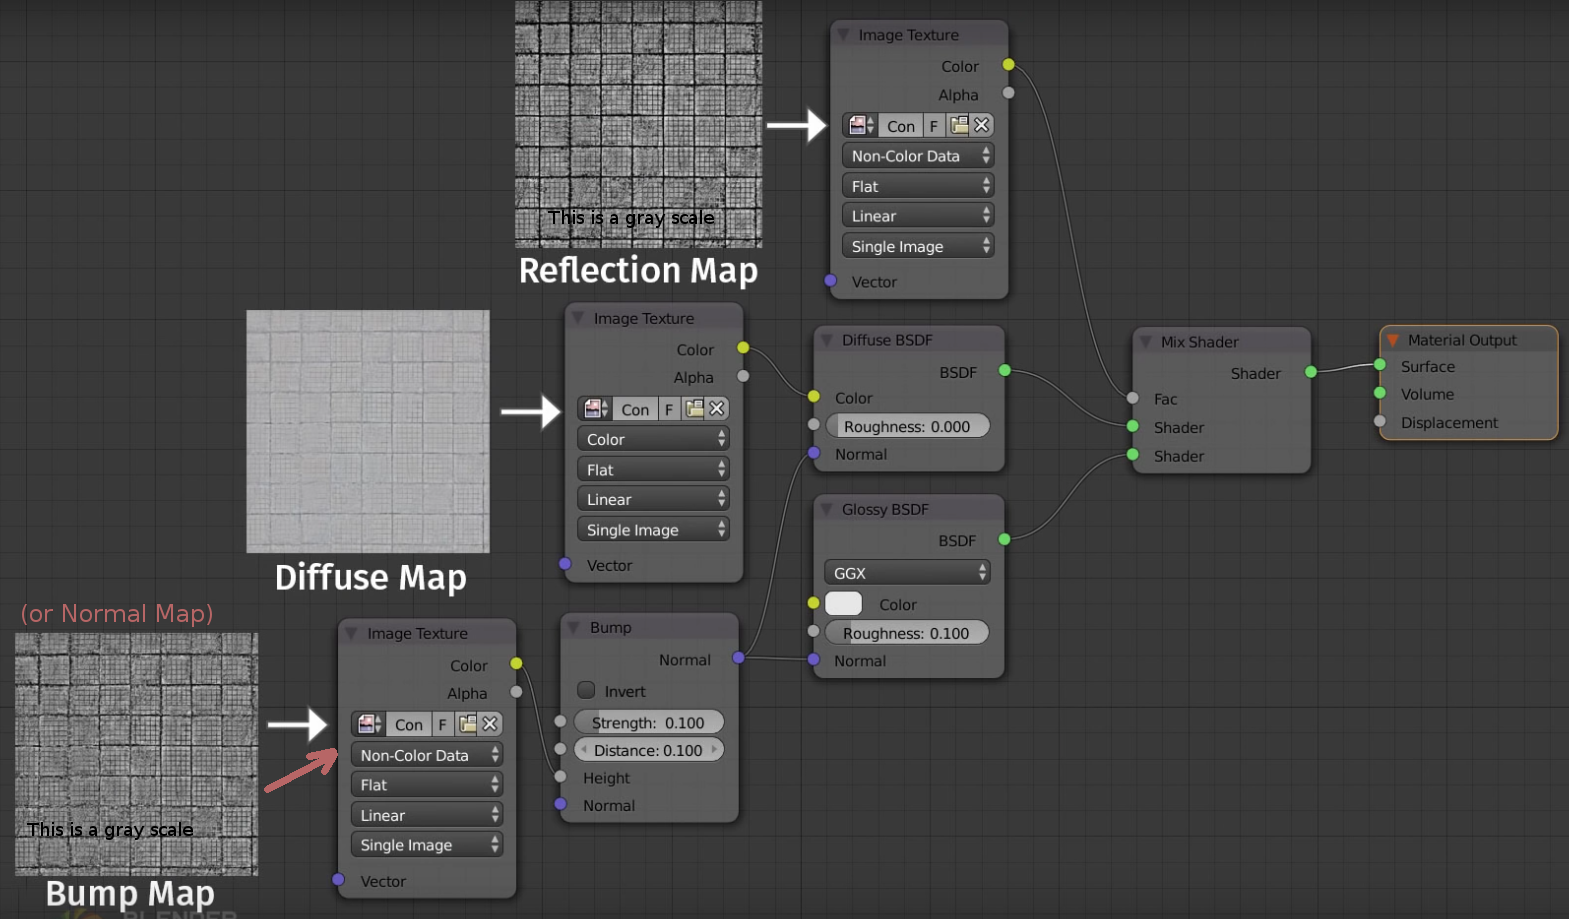Viewport: 1569px width, 919px height.
Task: Click the Glossy BSDF white color swatch
Action: click(843, 604)
